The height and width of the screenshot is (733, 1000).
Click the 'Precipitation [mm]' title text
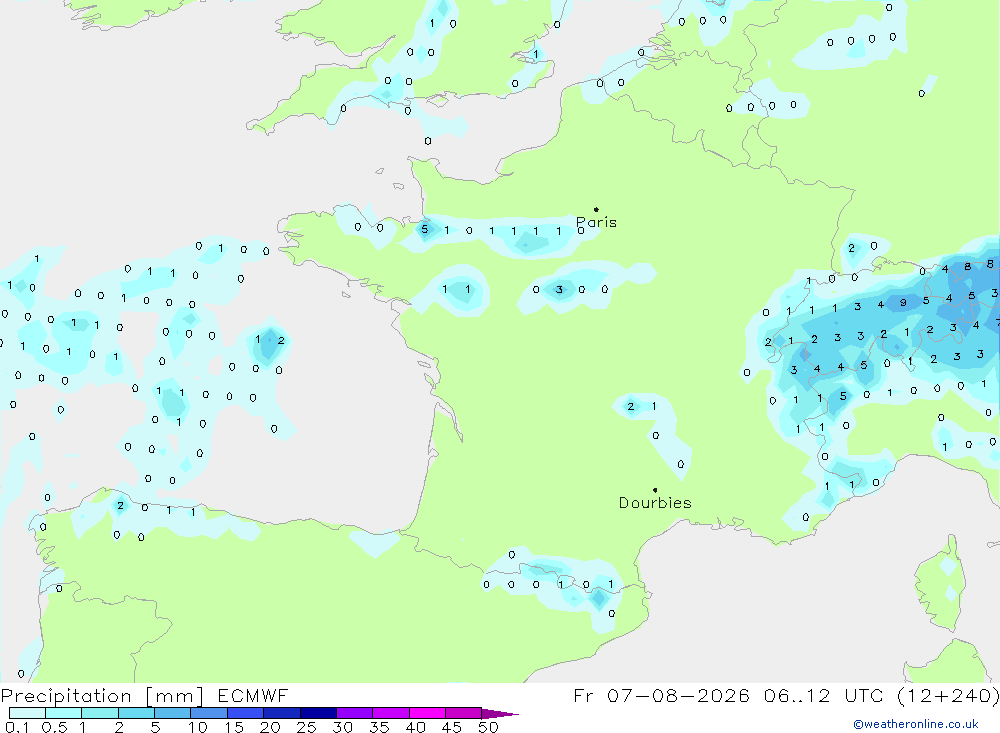coord(102,696)
